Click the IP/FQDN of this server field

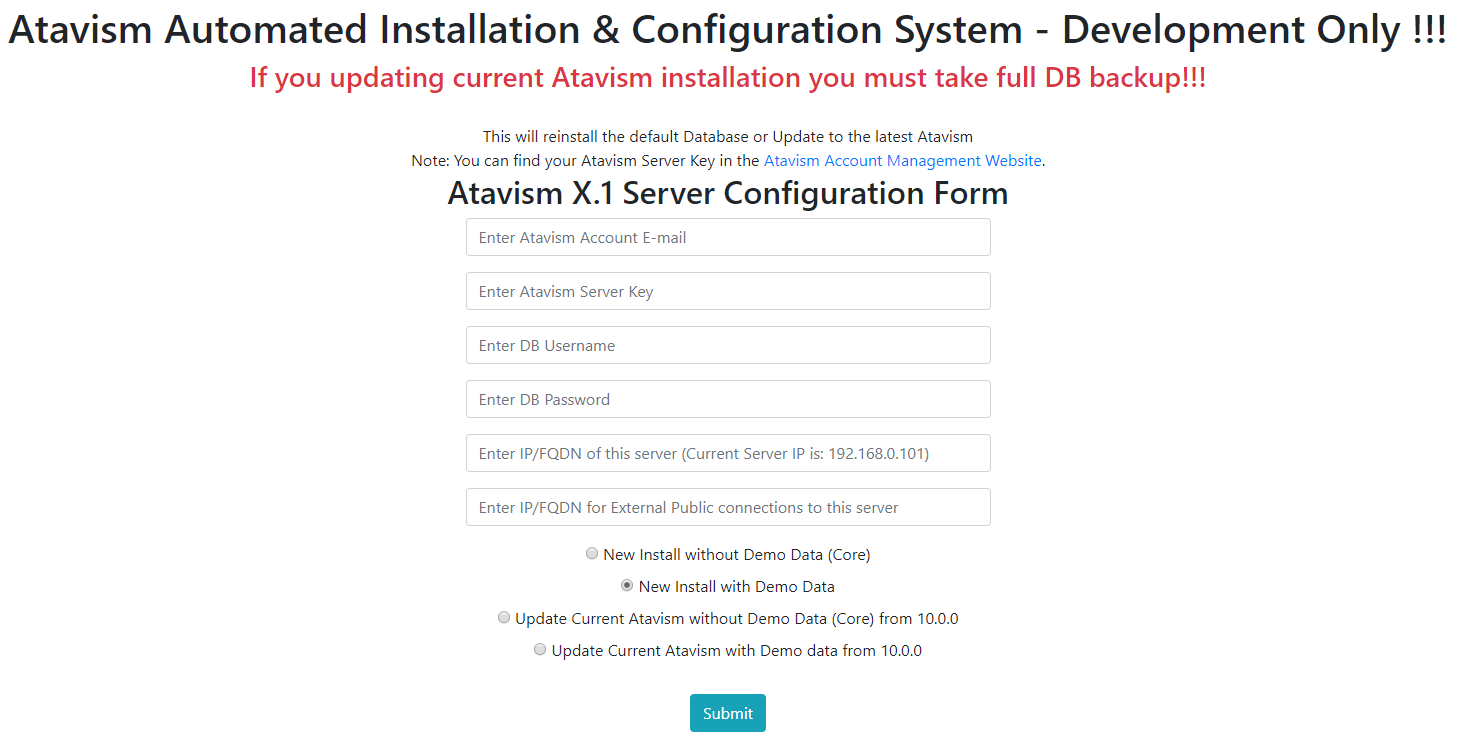click(x=727, y=454)
